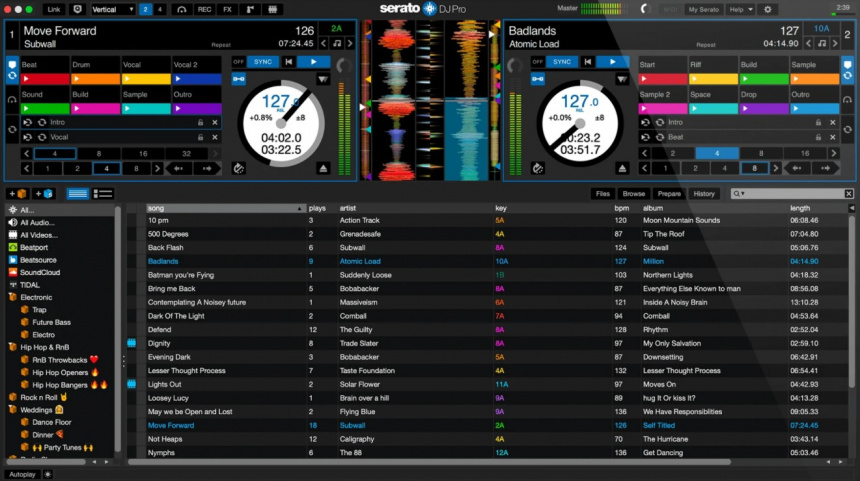
Task: Switch to simple list view
Action: 77,194
